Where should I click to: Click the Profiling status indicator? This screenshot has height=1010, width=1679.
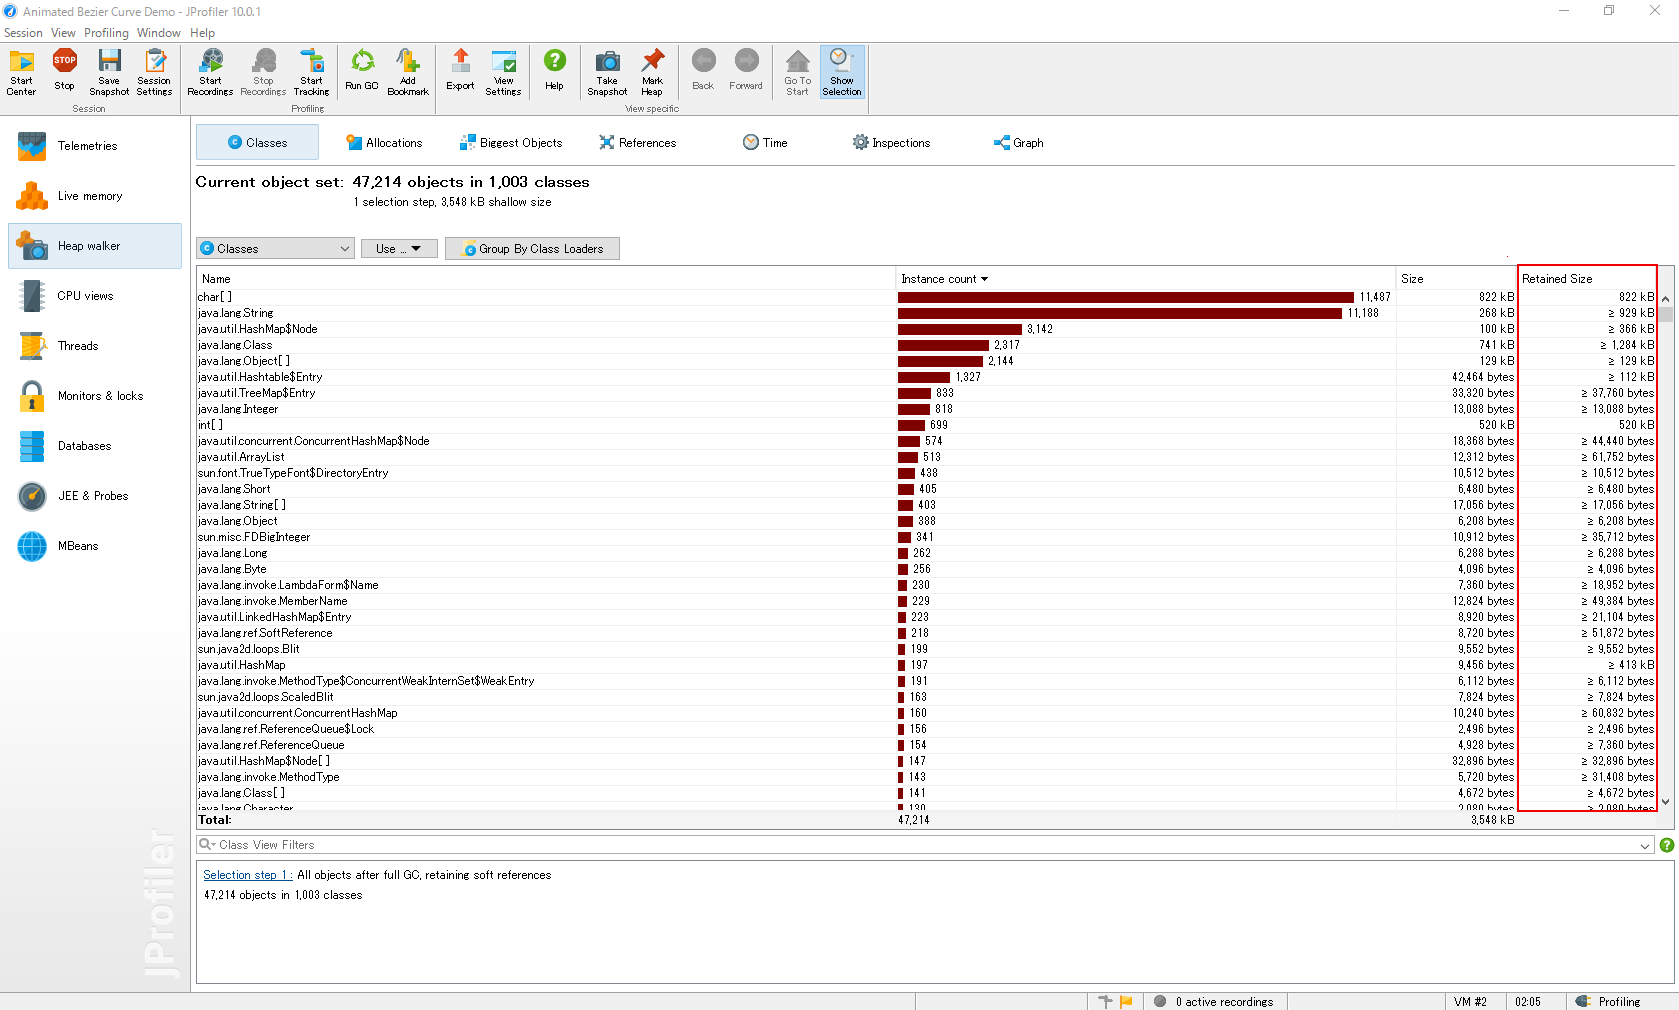tap(1609, 1001)
